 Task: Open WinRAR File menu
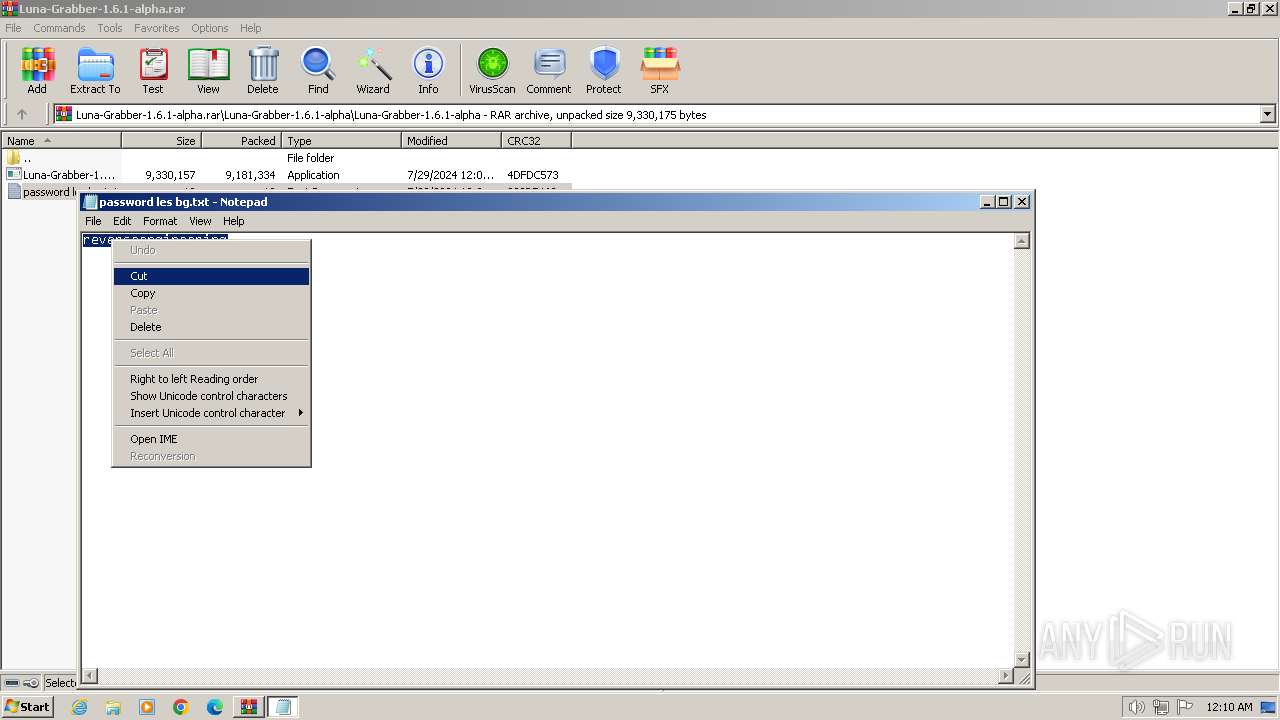13,28
